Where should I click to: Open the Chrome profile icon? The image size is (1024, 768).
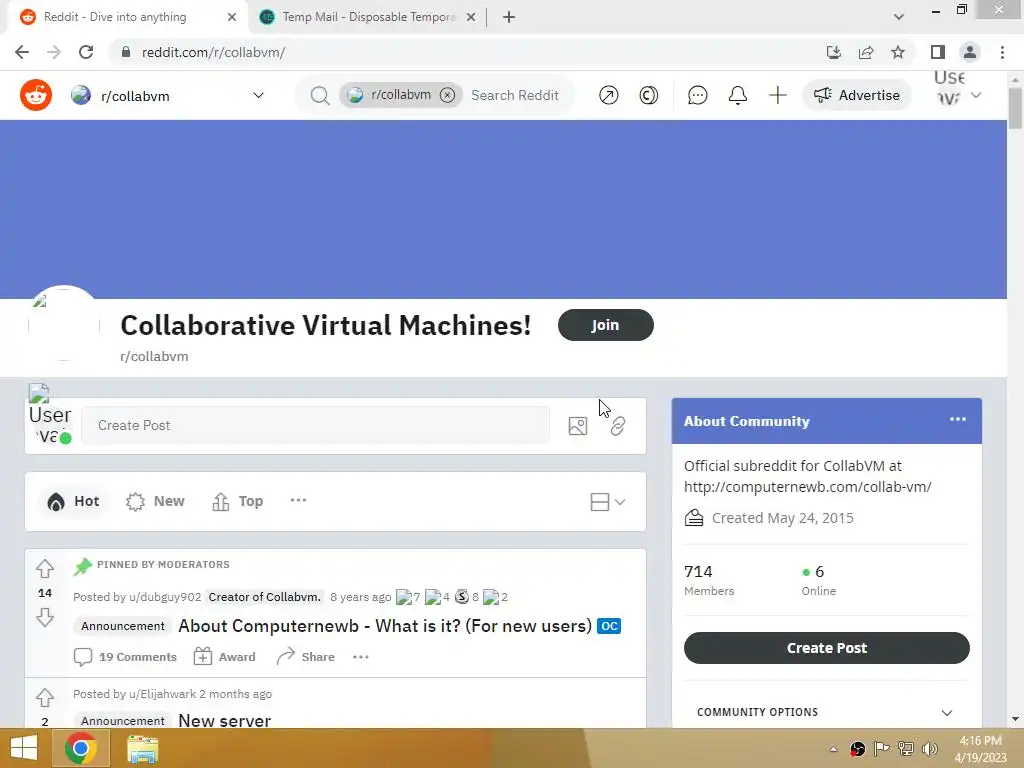click(970, 52)
